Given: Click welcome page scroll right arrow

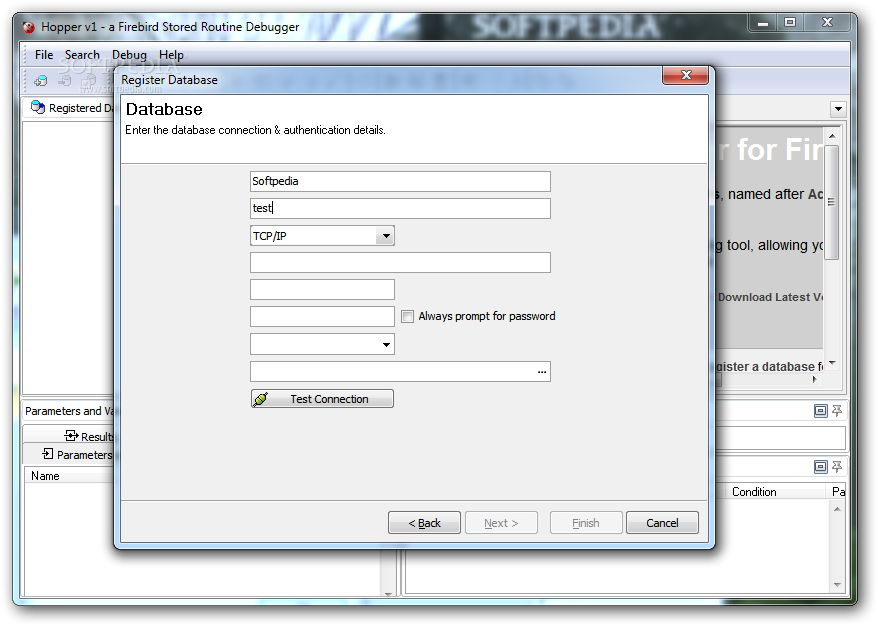Looking at the screenshot, I should click(x=815, y=379).
